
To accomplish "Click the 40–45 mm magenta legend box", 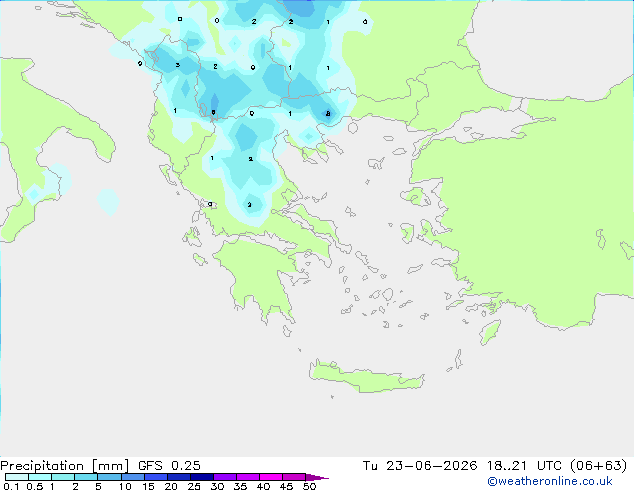I will point(271,477).
